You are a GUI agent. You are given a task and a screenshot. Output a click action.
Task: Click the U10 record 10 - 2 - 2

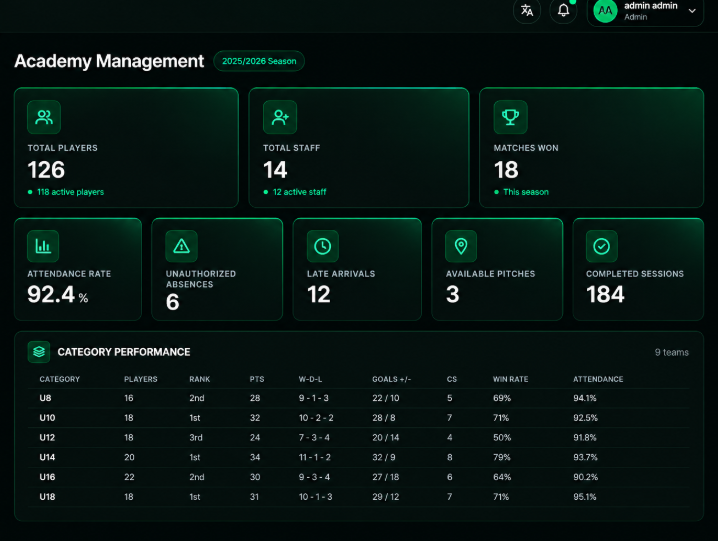click(316, 418)
